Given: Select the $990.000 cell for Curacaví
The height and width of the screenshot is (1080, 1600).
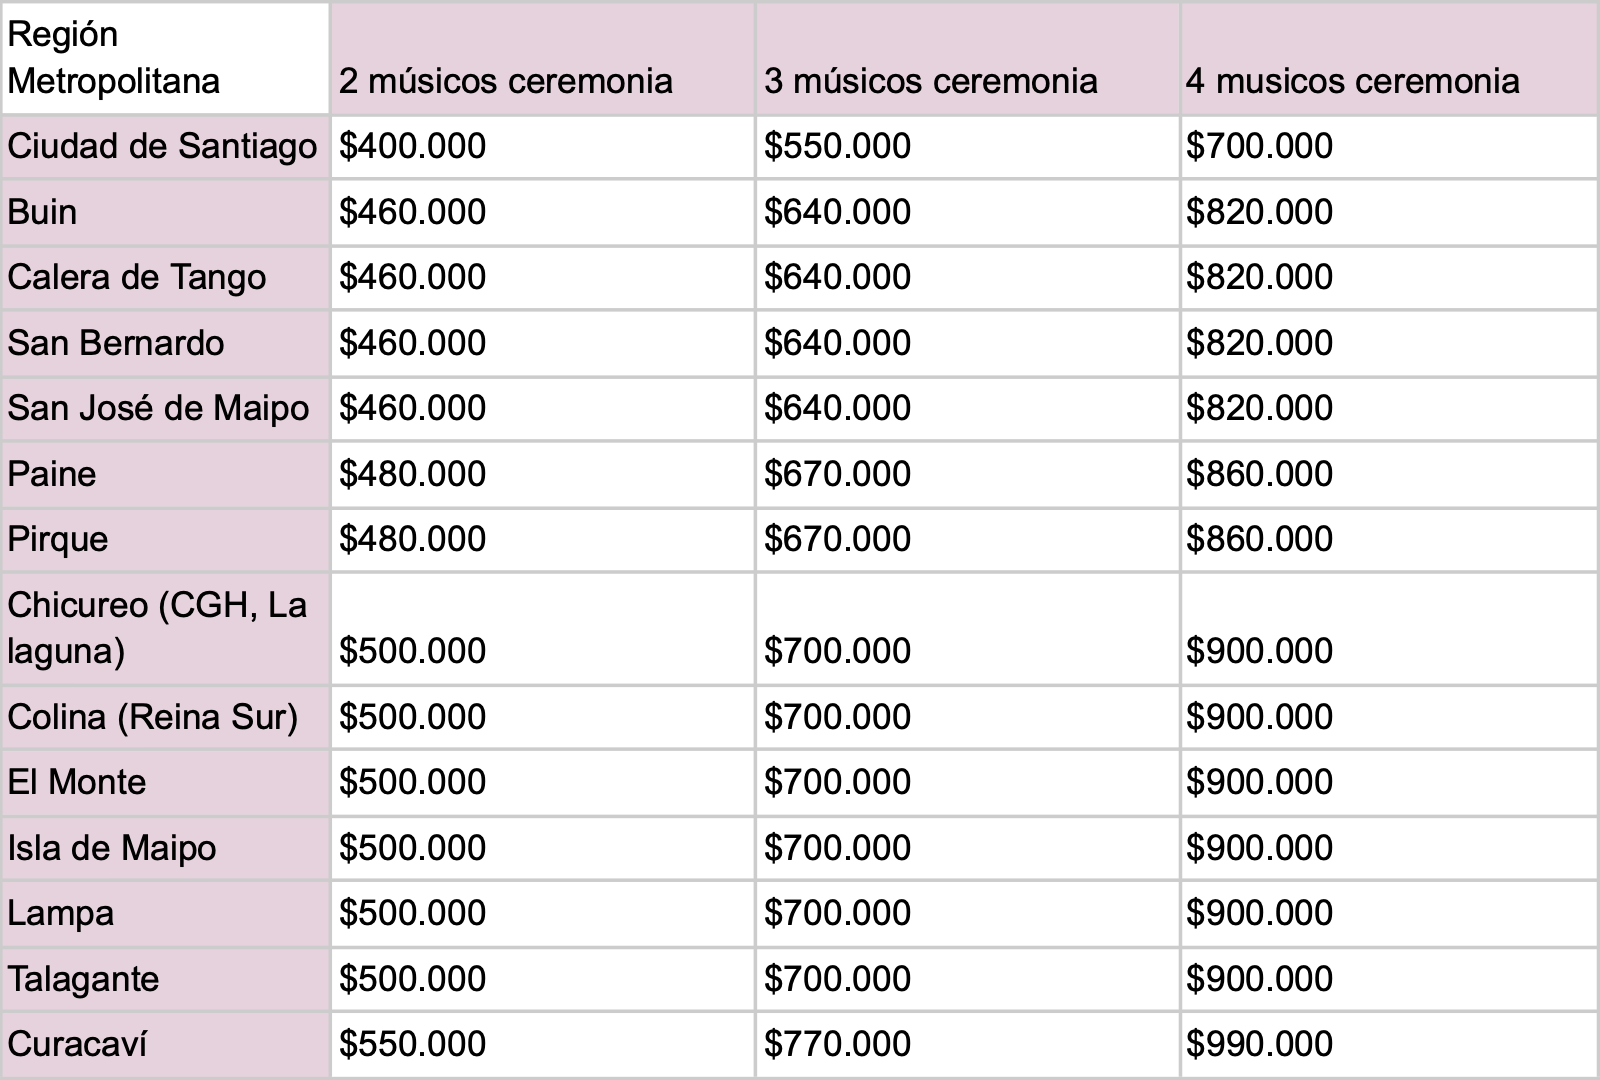Looking at the screenshot, I should click(1389, 1045).
